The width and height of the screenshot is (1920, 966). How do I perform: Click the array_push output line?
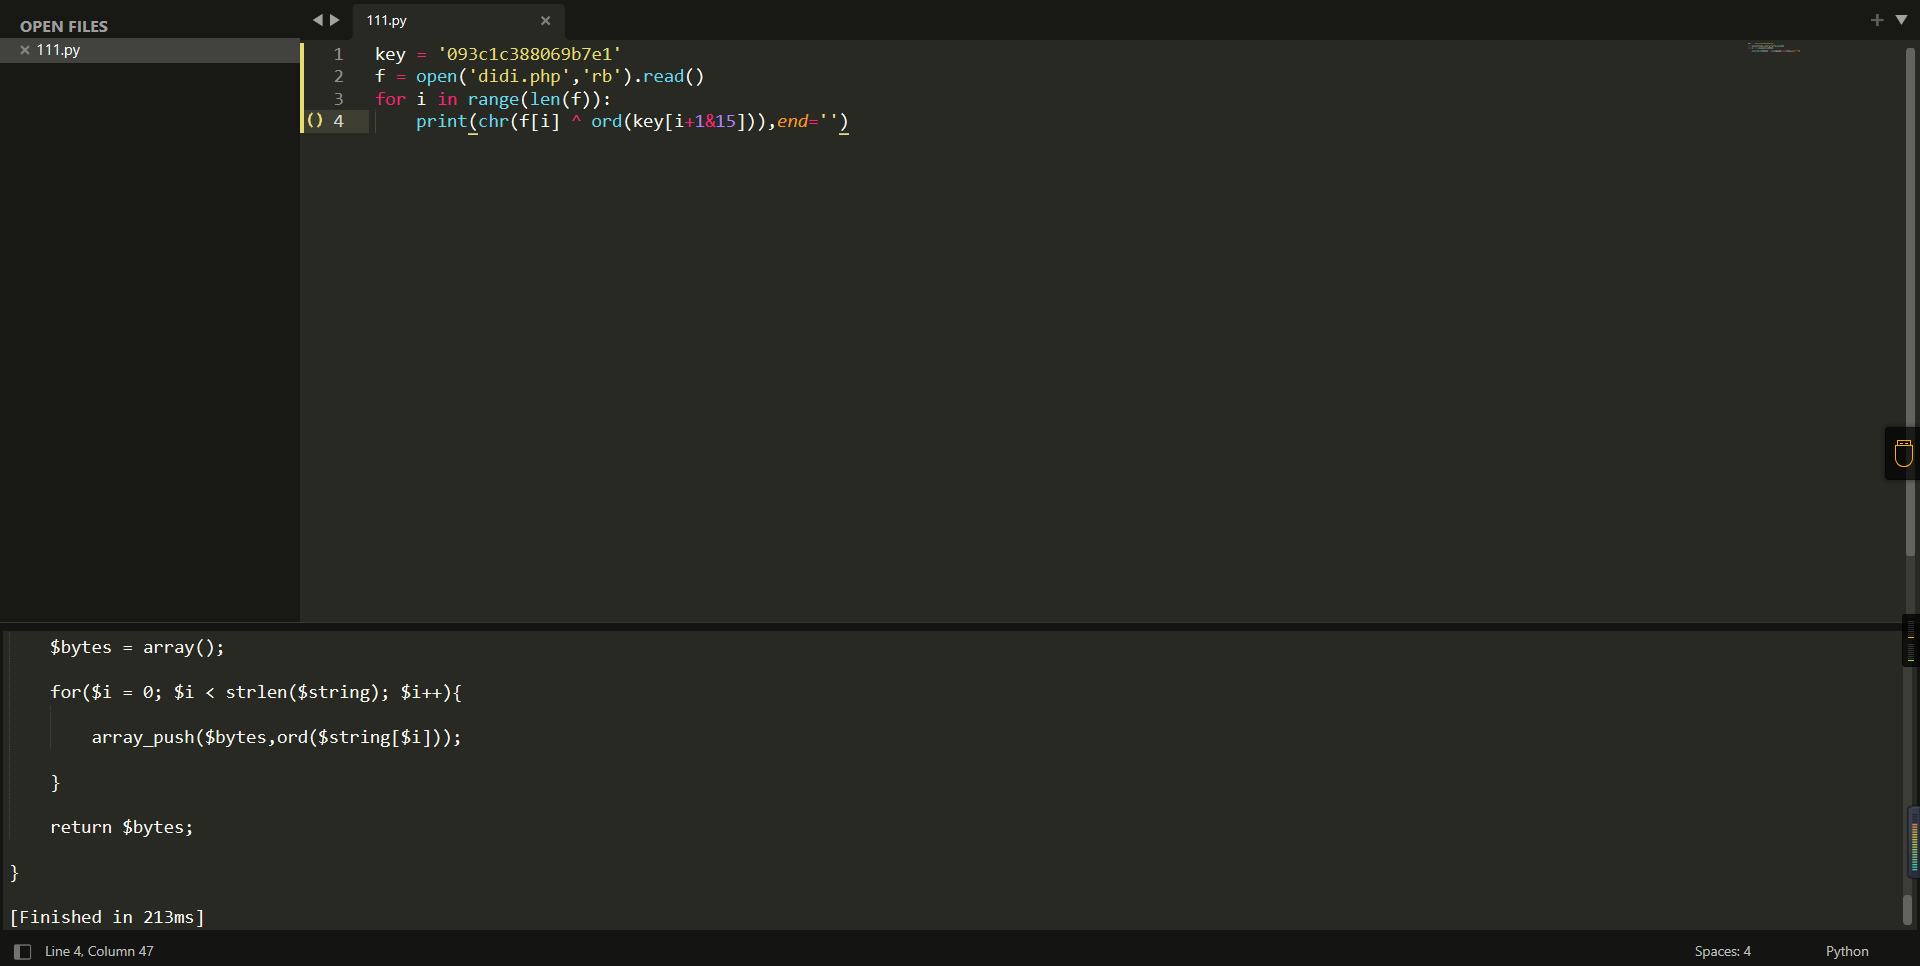[277, 737]
